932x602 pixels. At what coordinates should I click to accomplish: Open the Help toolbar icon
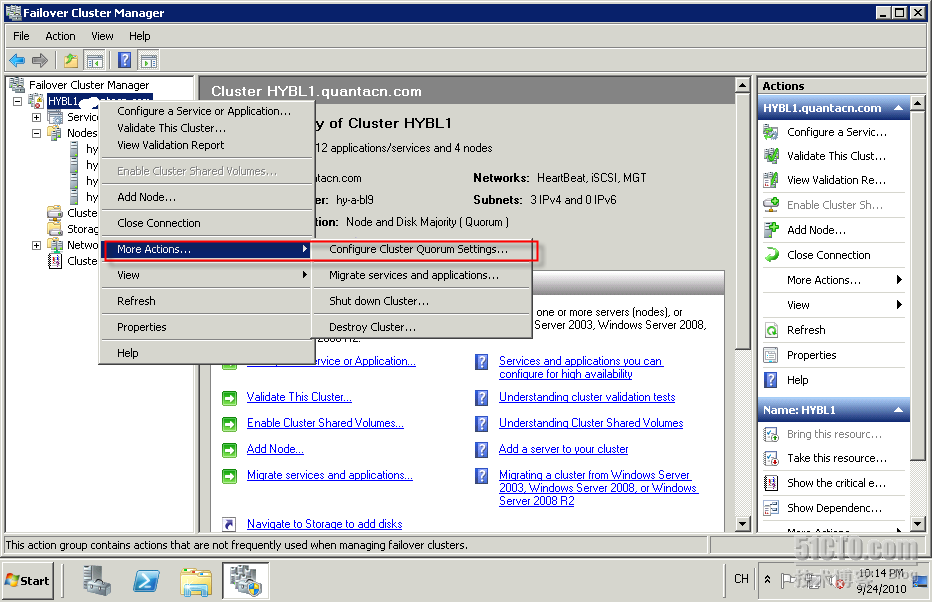point(124,60)
